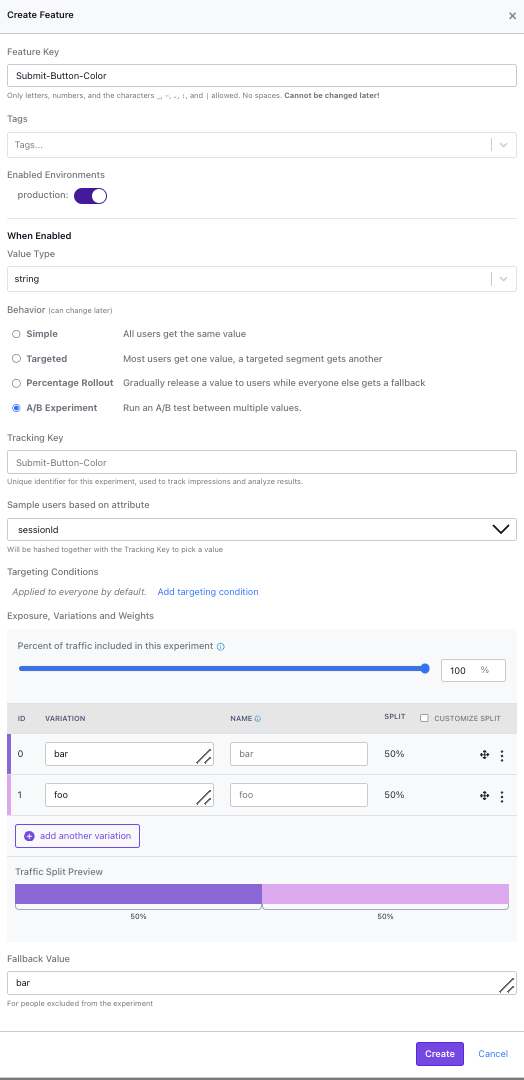This screenshot has width=524, height=1080.
Task: Expand the Value Type string dropdown
Action: (262, 279)
